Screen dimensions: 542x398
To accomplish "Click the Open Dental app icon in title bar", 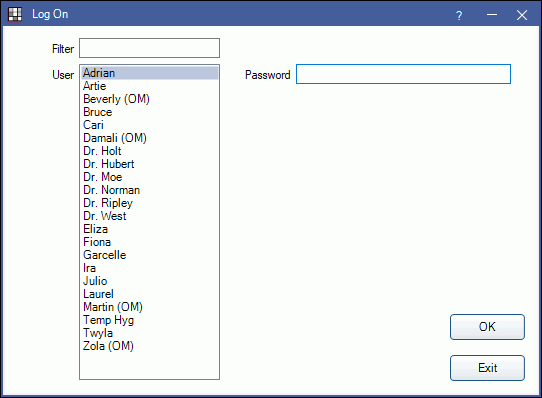I will 15,14.
